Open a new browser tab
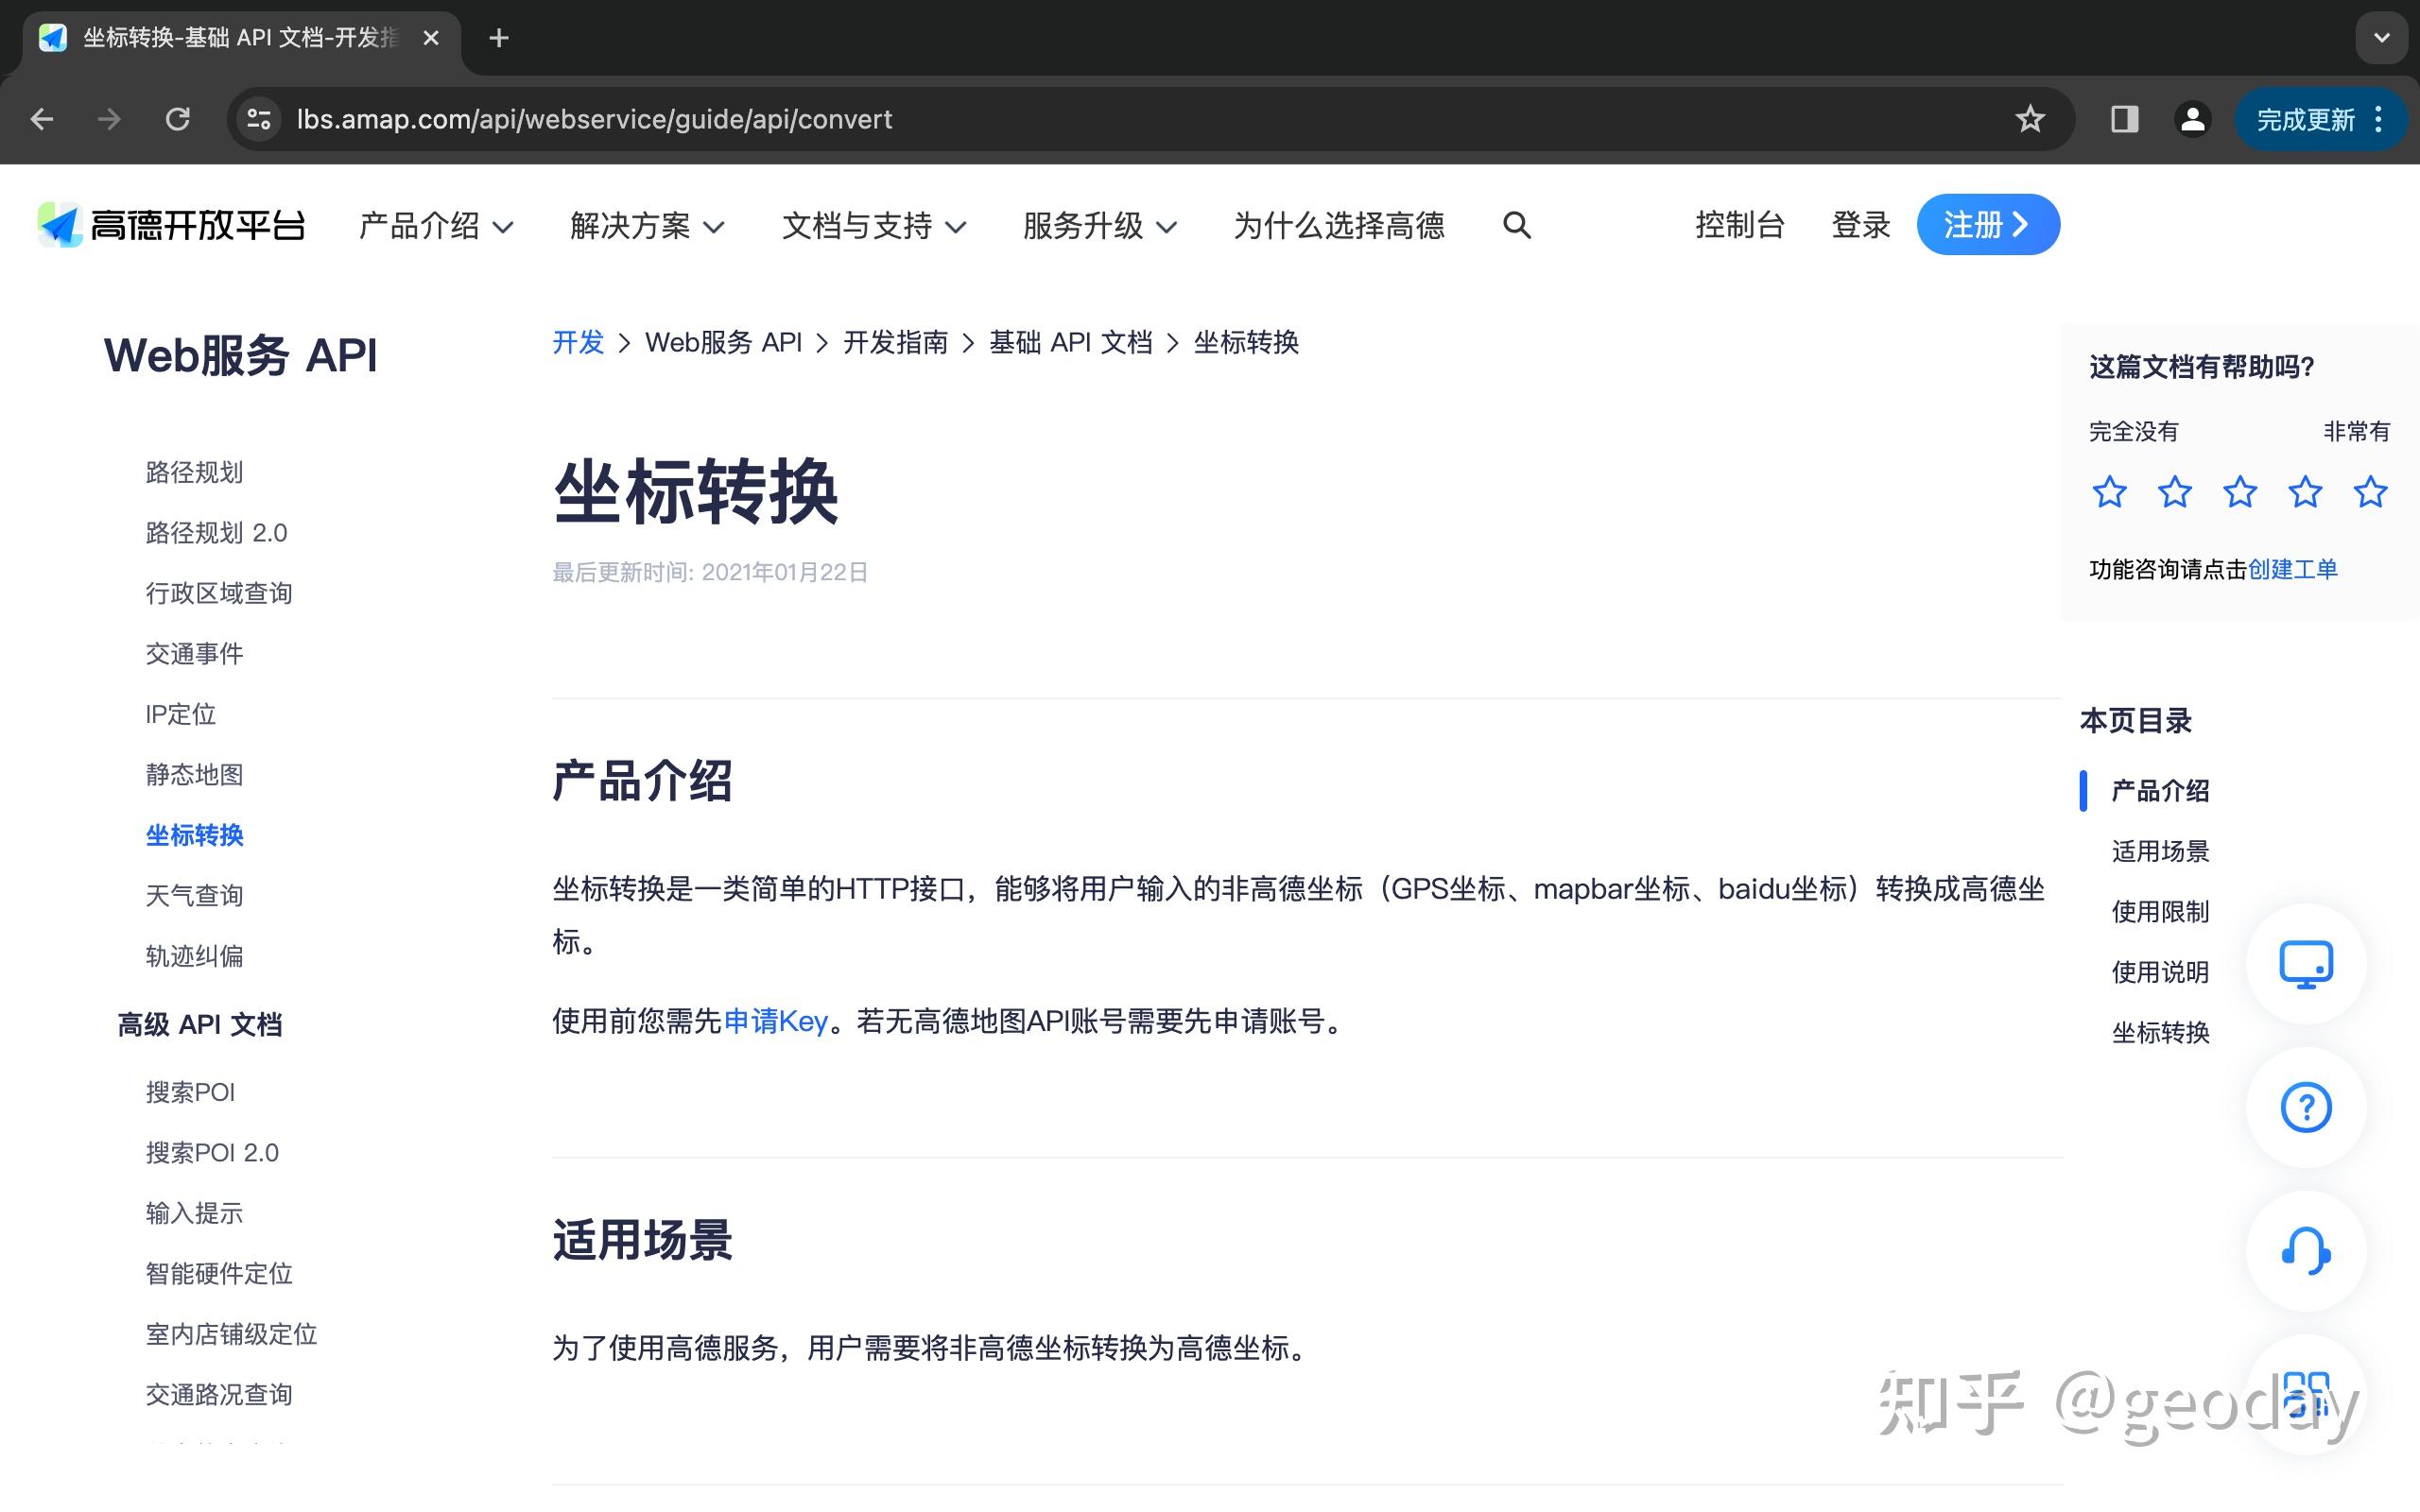 (x=499, y=38)
